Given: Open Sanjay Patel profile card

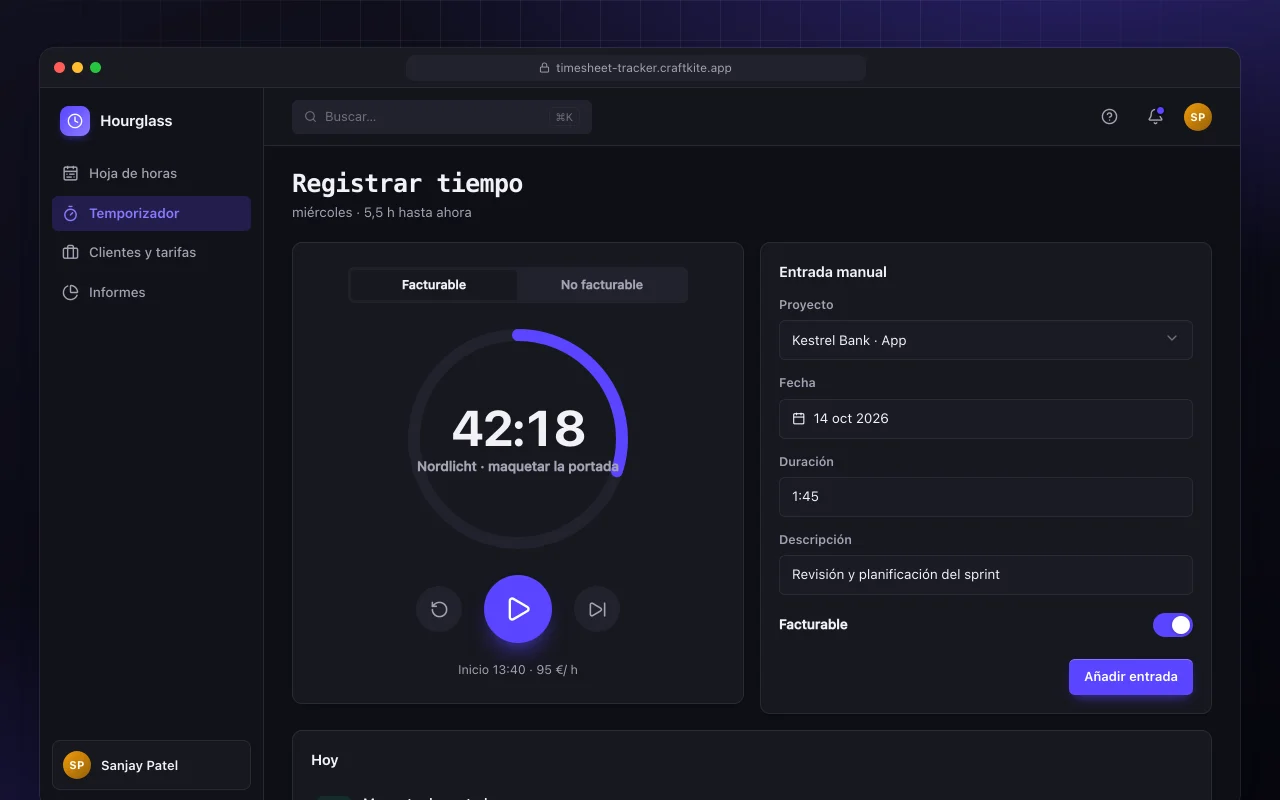Looking at the screenshot, I should (151, 765).
